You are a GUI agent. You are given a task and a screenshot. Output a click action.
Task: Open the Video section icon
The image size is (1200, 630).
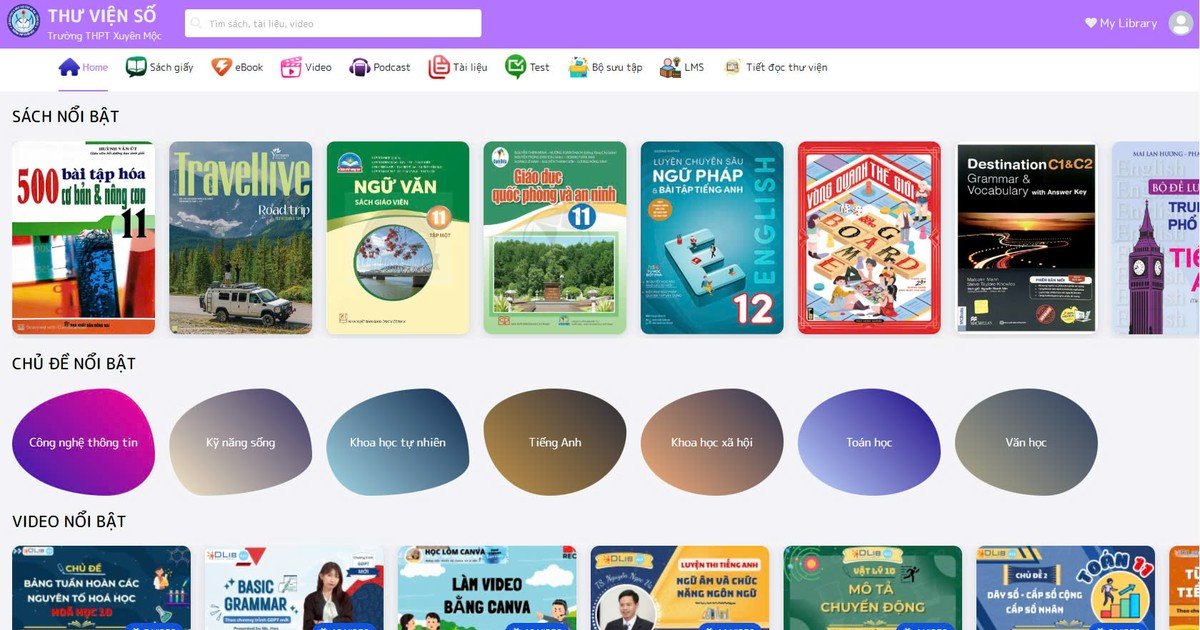pos(291,67)
